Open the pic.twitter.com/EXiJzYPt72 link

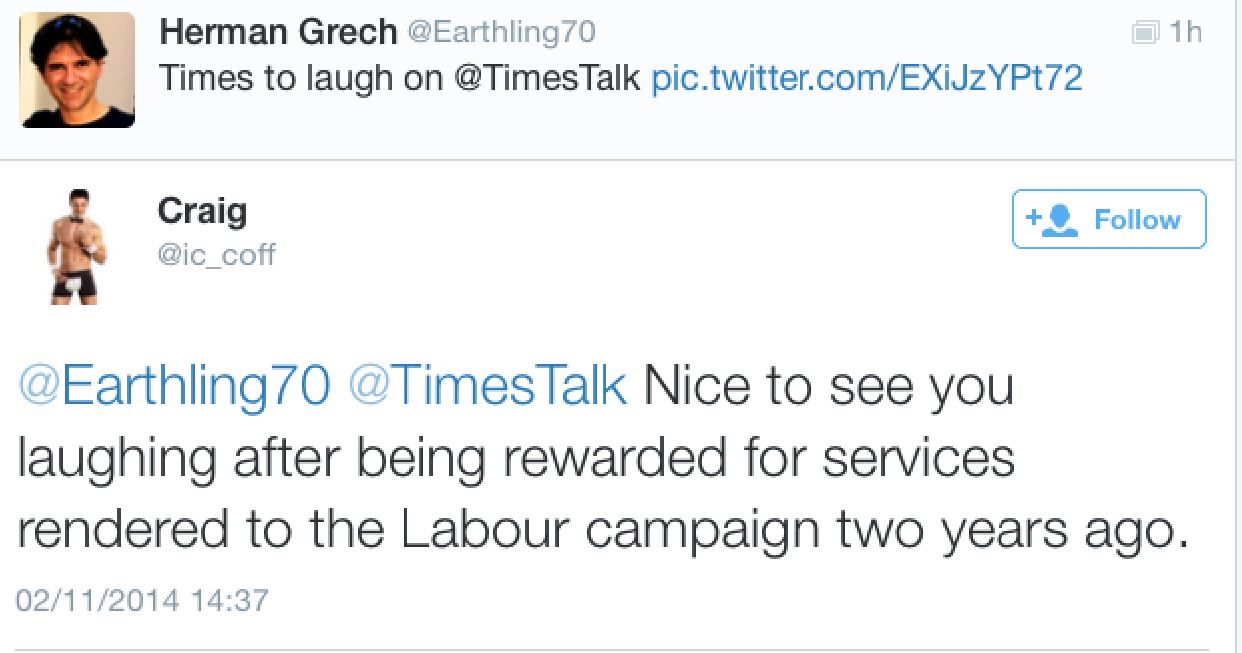[866, 78]
